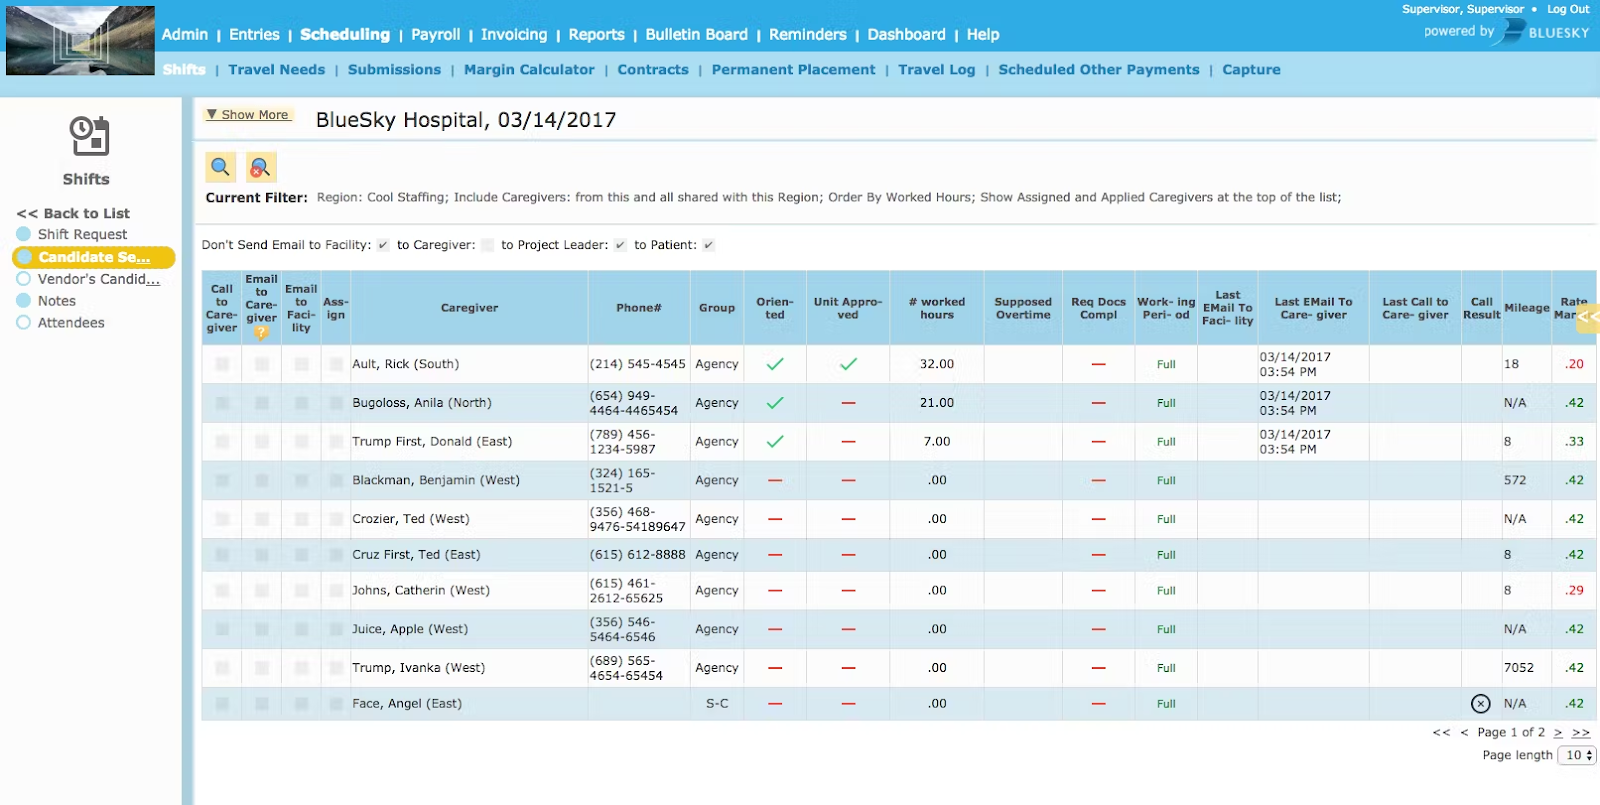
Task: Click the help question icon under Email to Caregiver
Action: [261, 332]
